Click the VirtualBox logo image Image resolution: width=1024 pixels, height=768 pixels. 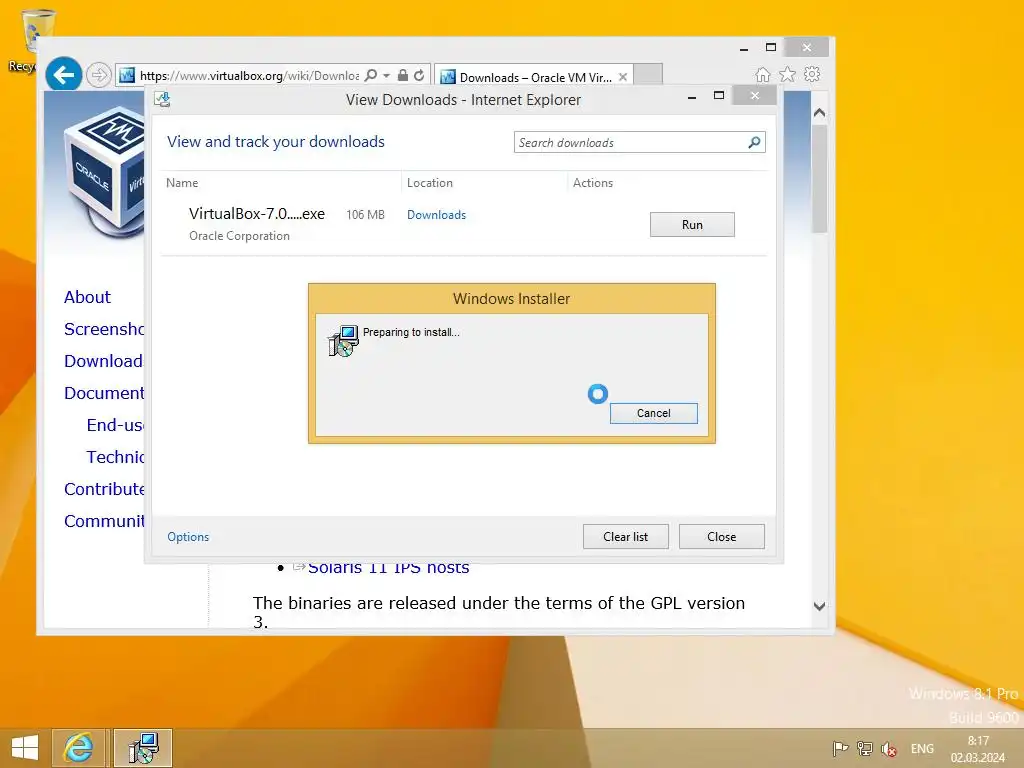(104, 170)
